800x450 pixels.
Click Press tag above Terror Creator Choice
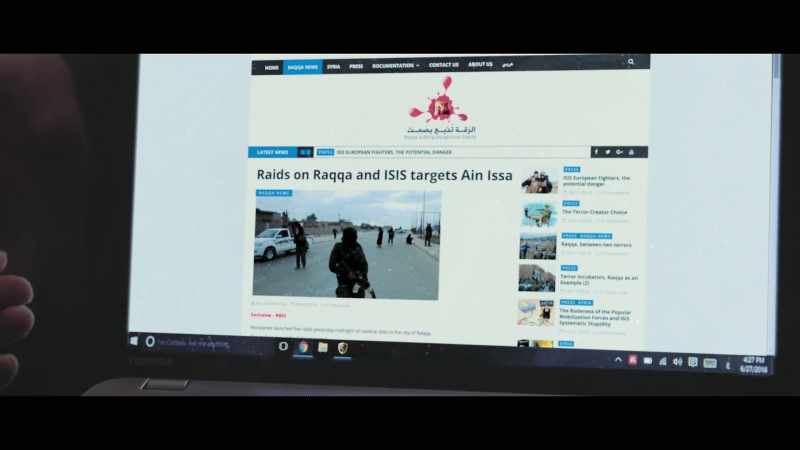point(570,204)
